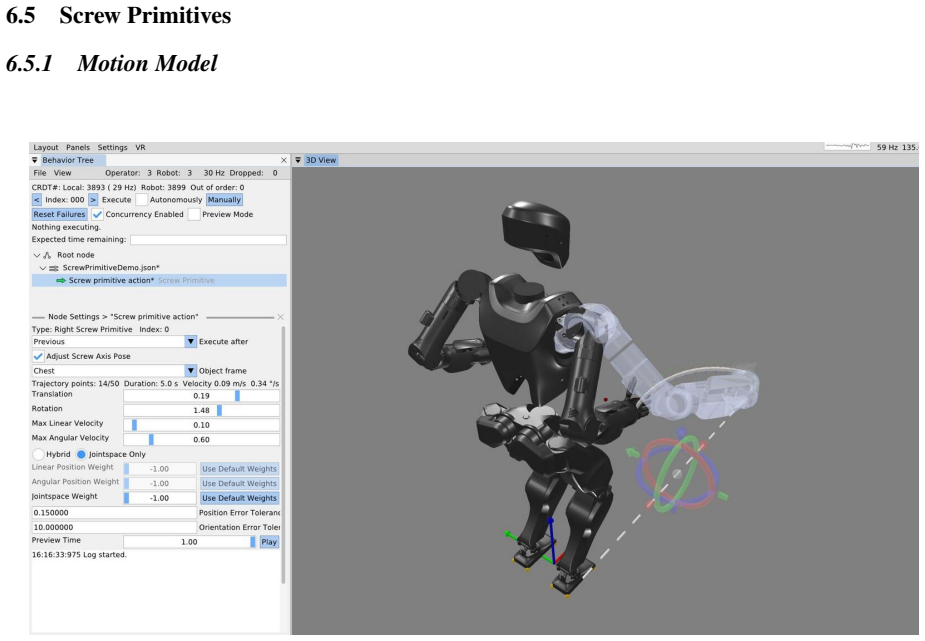
Task: Click 'Nothing executing.' status text
Action: pyautogui.click(x=66, y=227)
